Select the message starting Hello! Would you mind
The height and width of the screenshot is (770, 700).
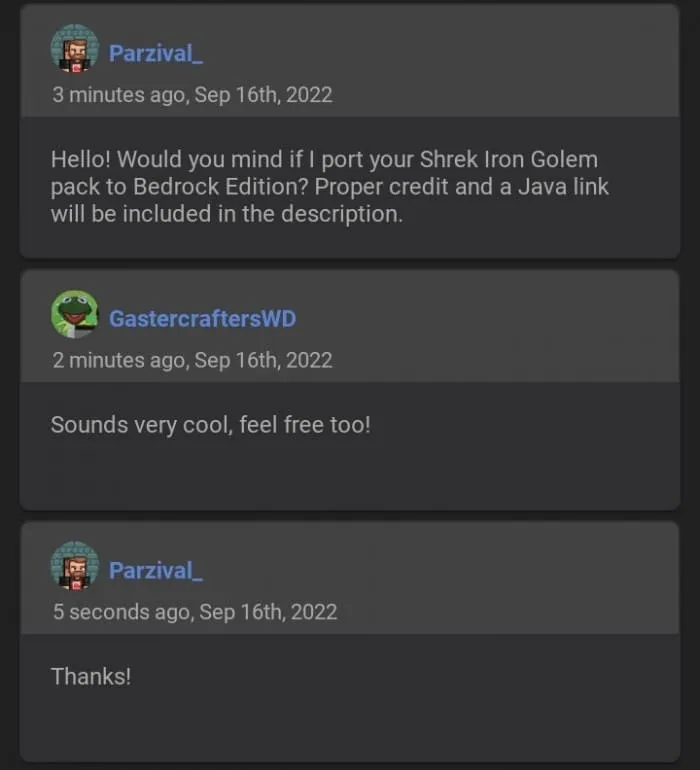[330, 187]
